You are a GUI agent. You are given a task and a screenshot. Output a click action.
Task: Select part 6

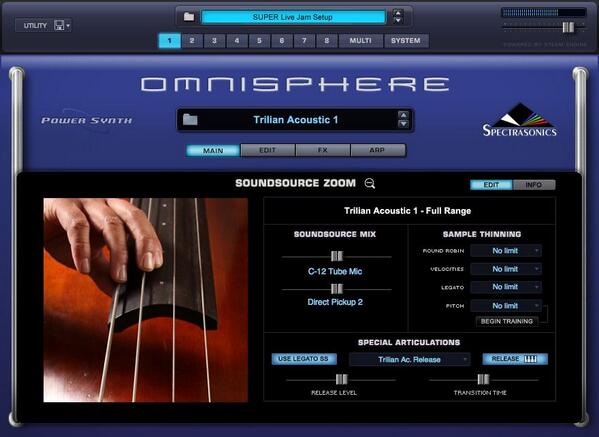pyautogui.click(x=282, y=40)
